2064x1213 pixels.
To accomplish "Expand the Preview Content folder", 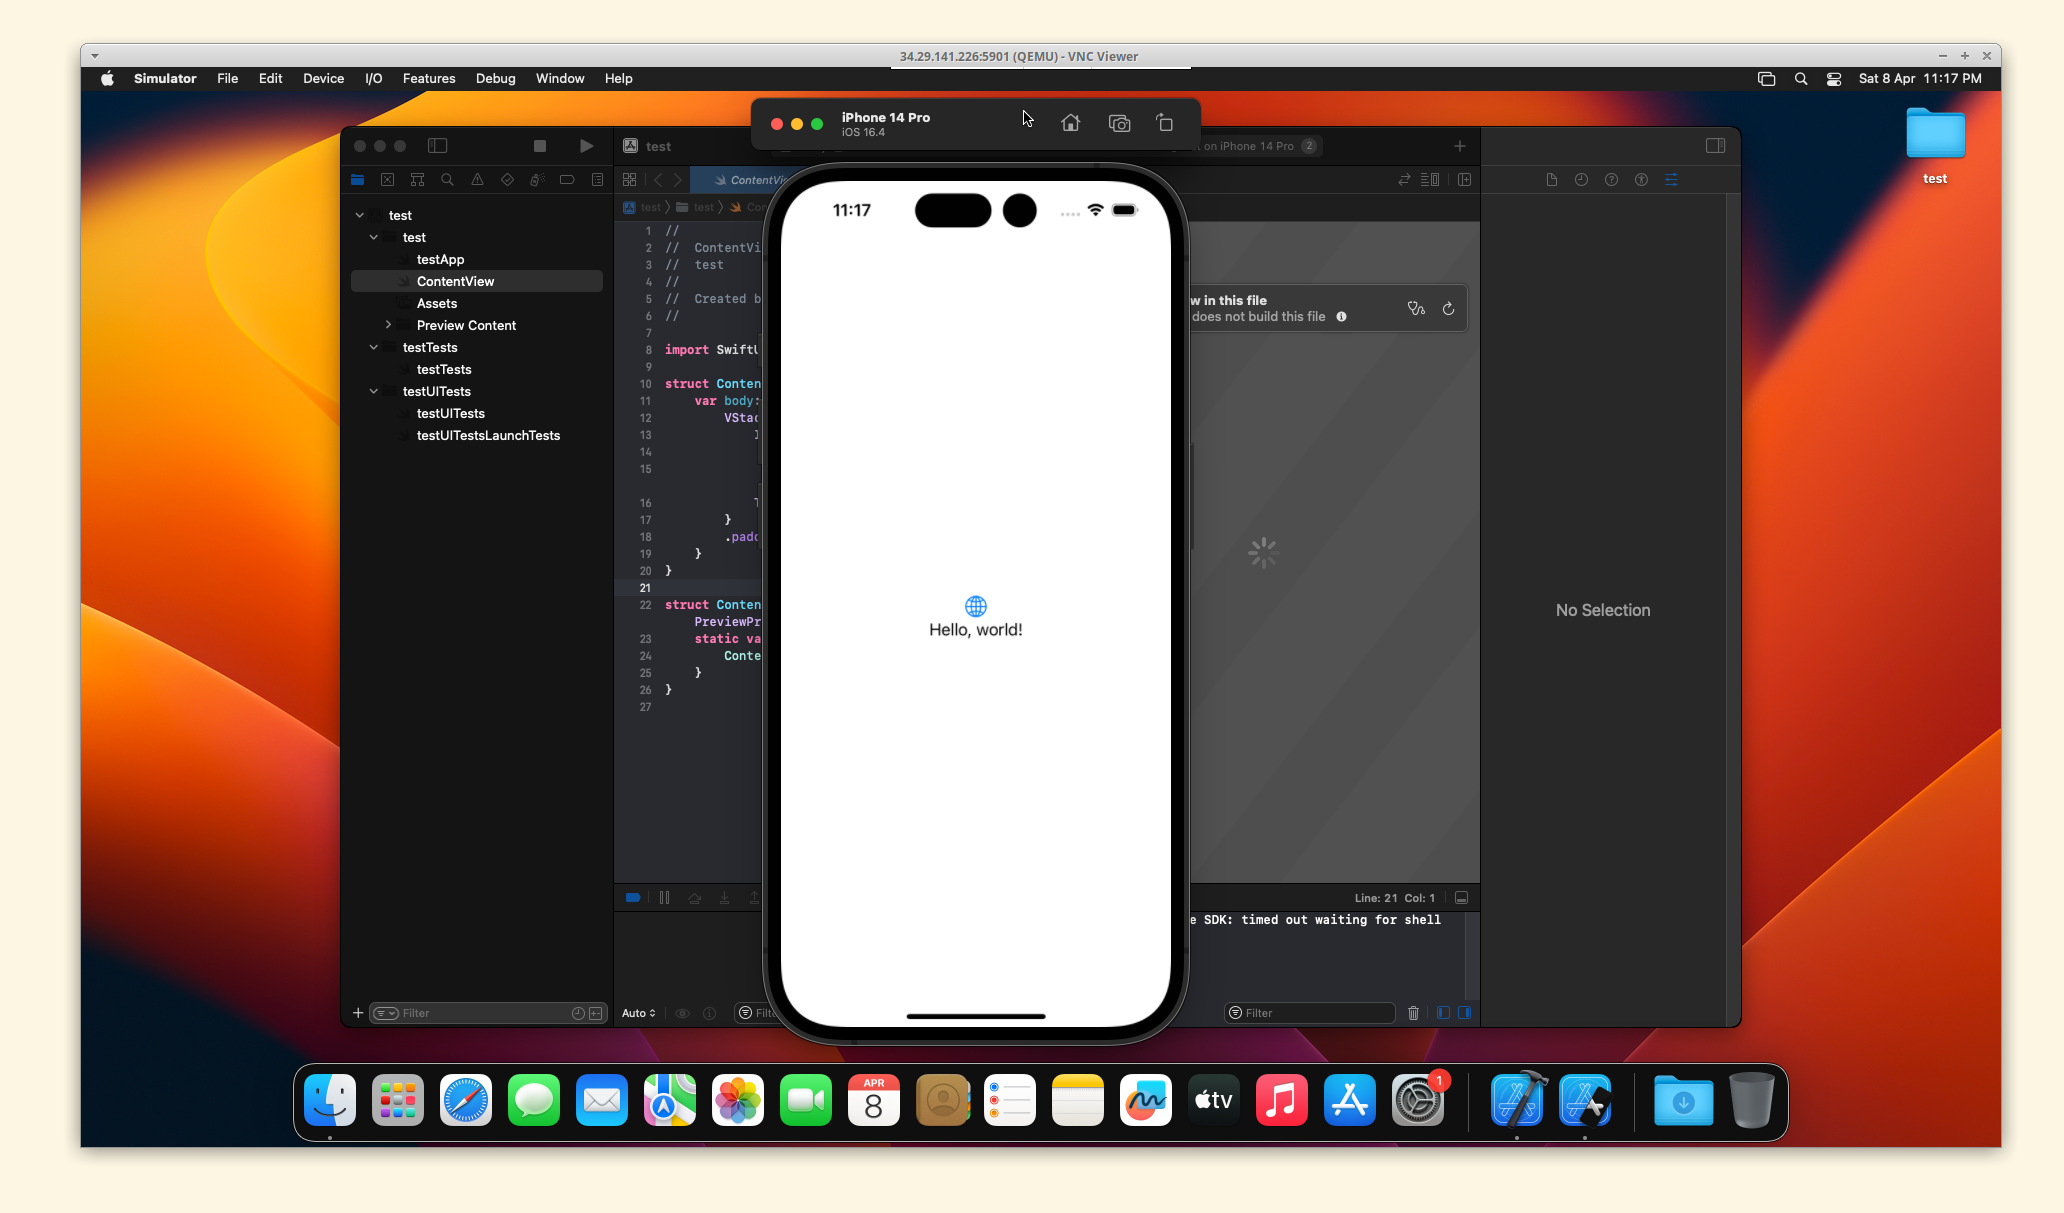I will (x=388, y=325).
